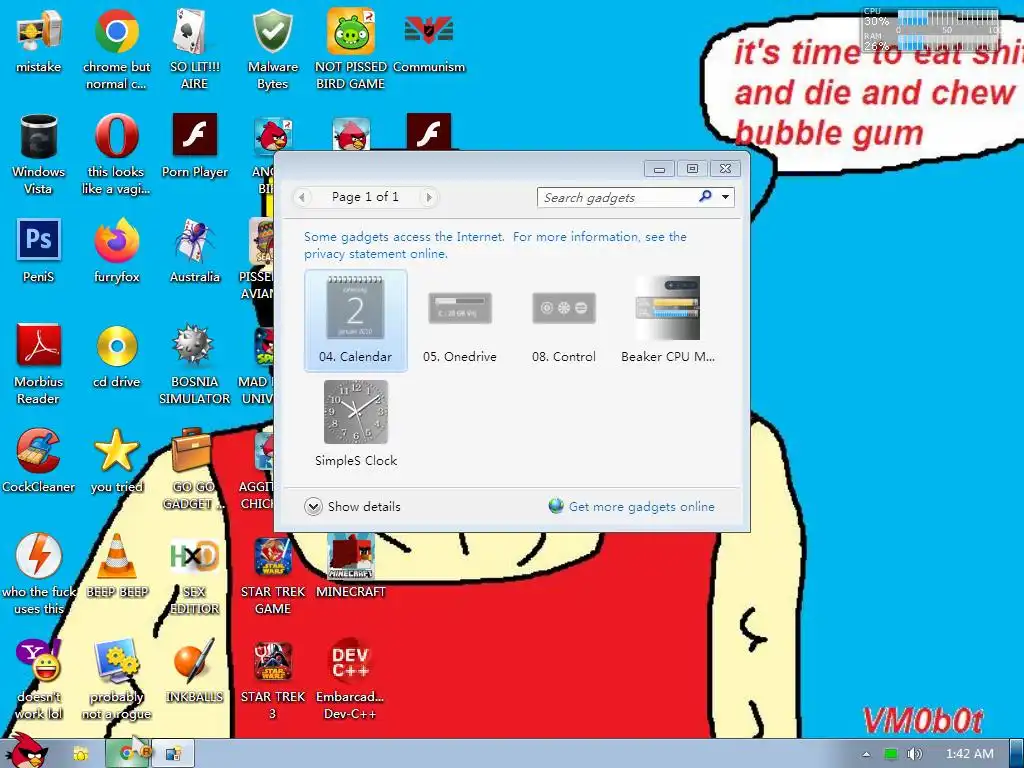Click the CPU usage bar on desktop gadget
Viewport: 1024px width, 768px height.
coord(949,19)
